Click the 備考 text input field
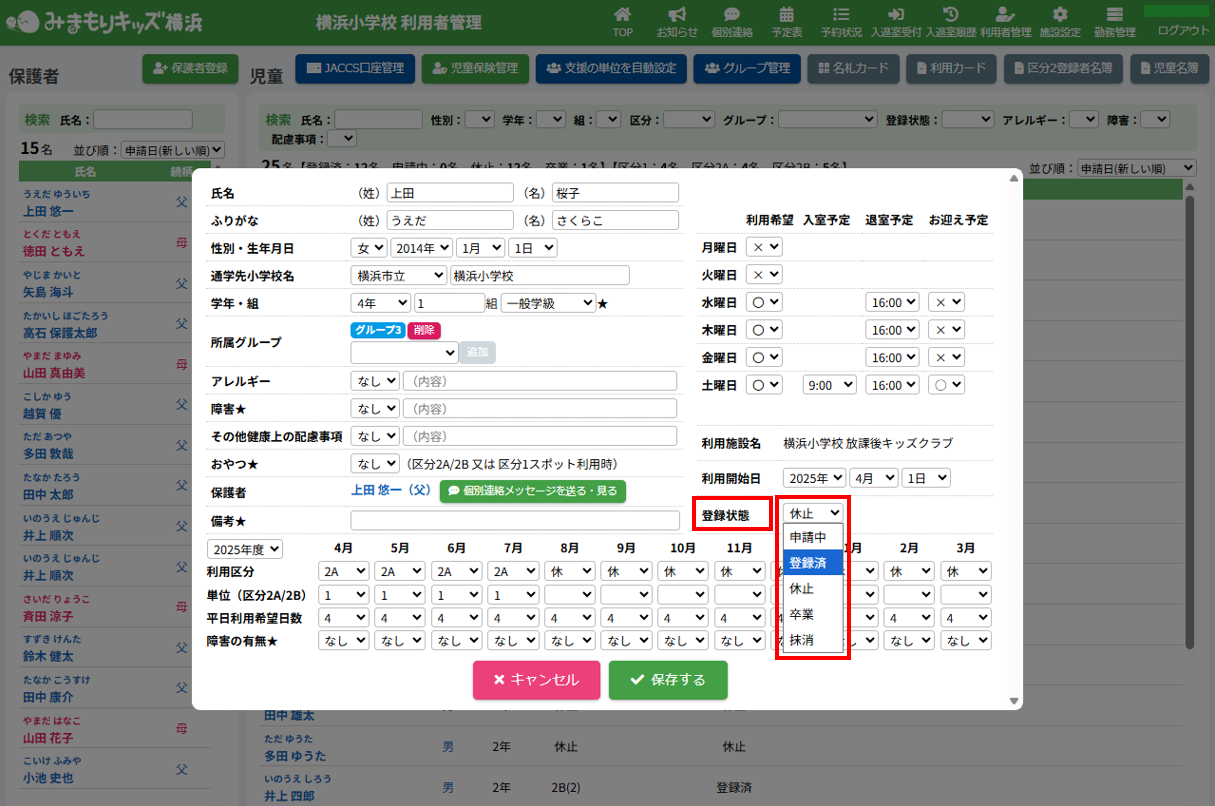The image size is (1215, 806). click(514, 520)
